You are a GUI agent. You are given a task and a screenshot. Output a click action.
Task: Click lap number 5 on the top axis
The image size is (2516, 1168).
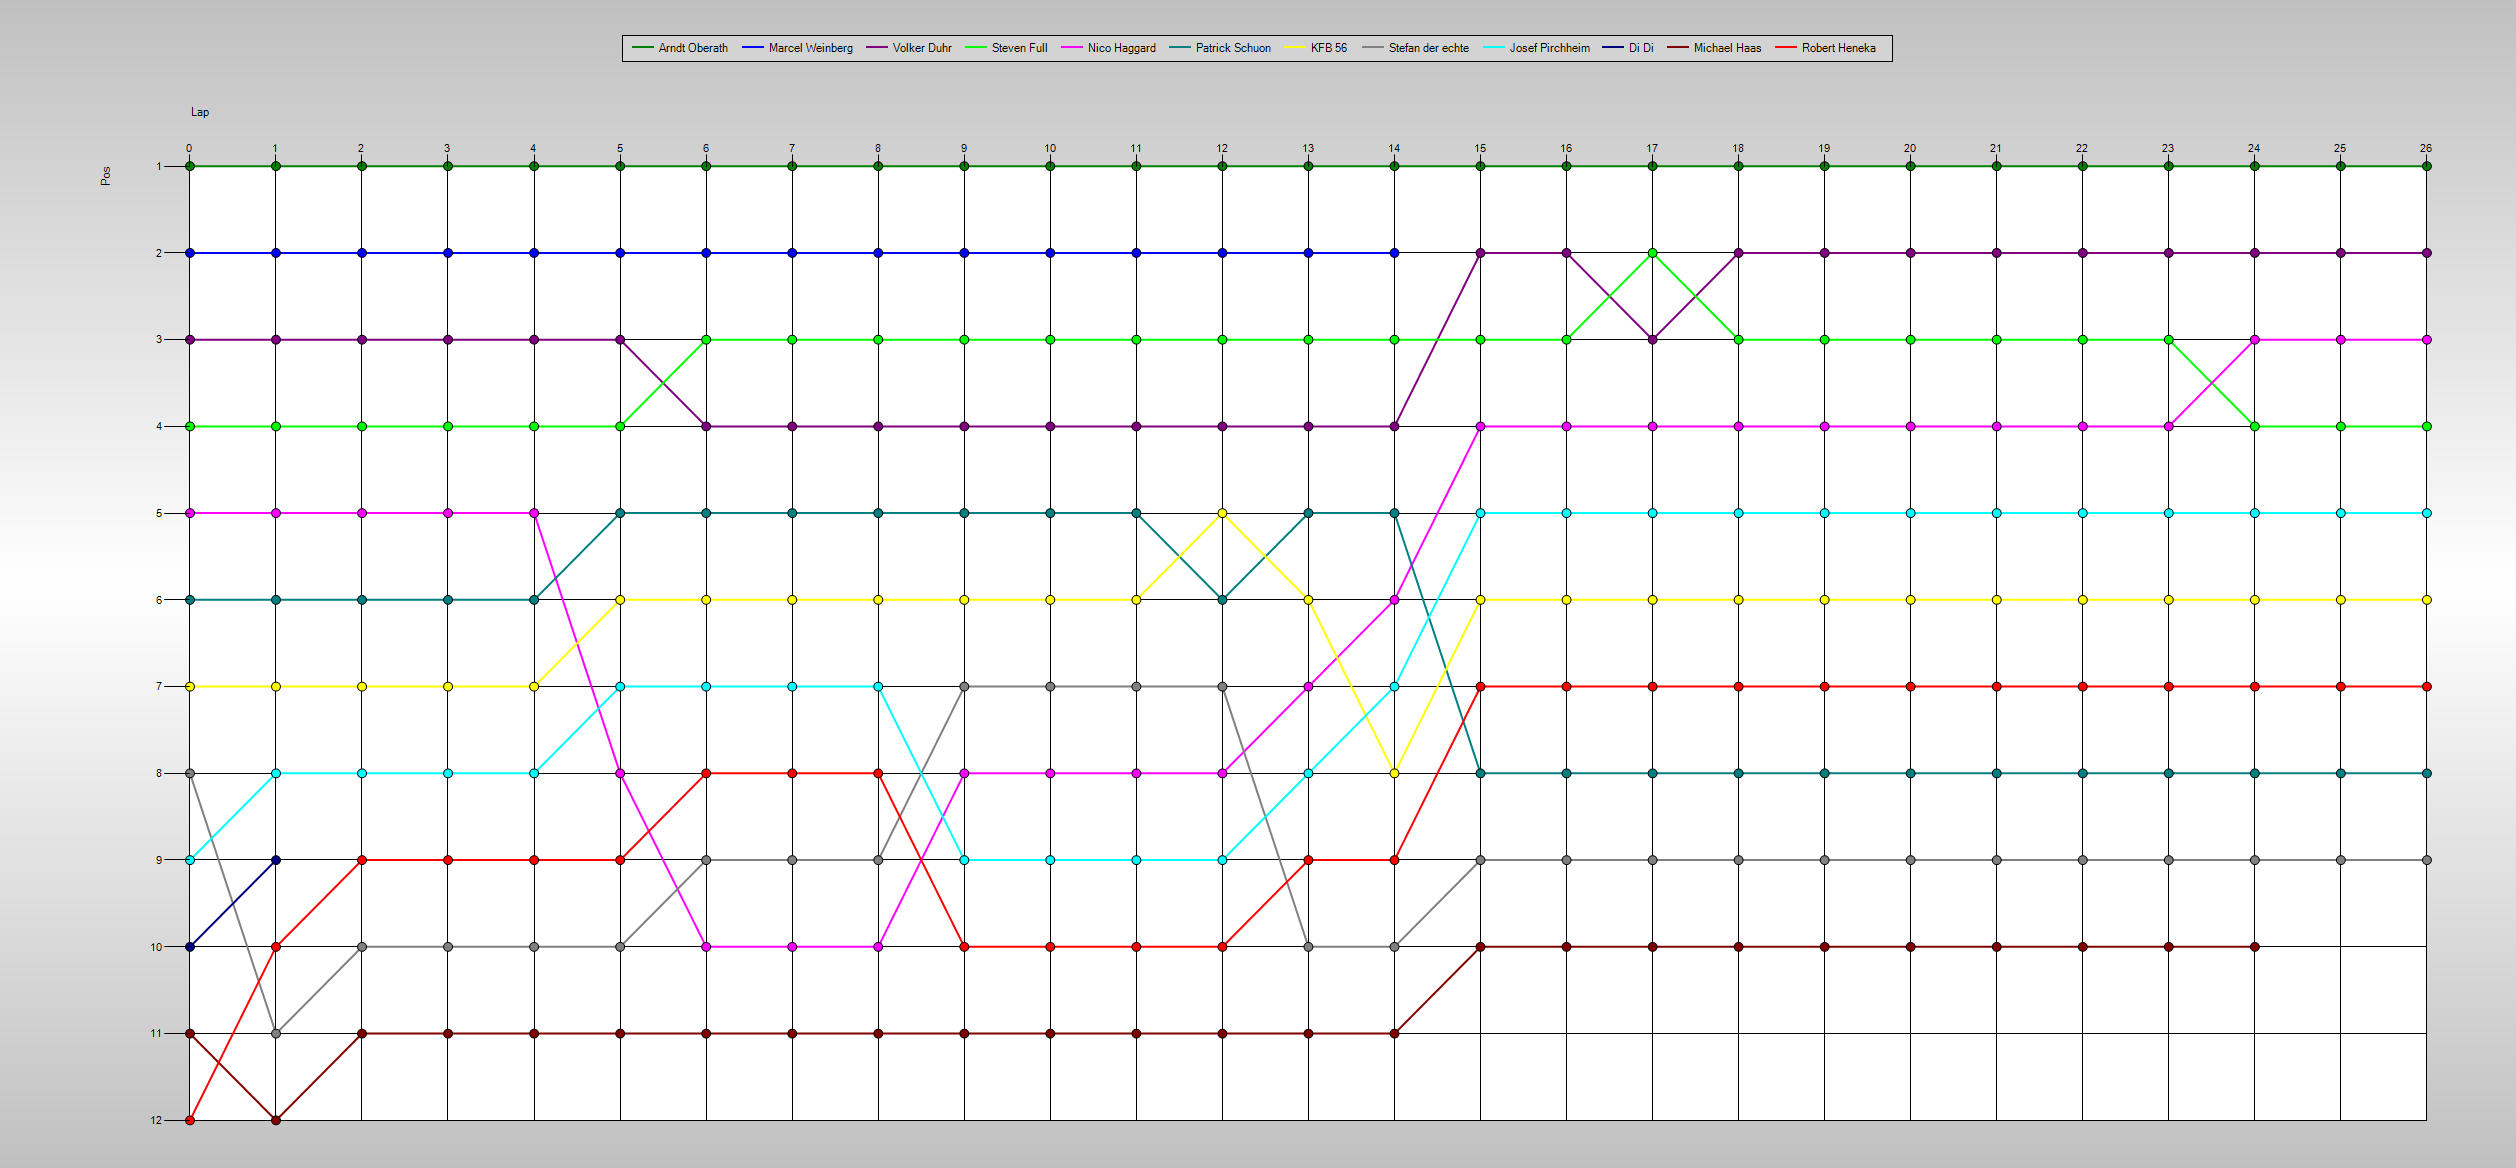[620, 148]
